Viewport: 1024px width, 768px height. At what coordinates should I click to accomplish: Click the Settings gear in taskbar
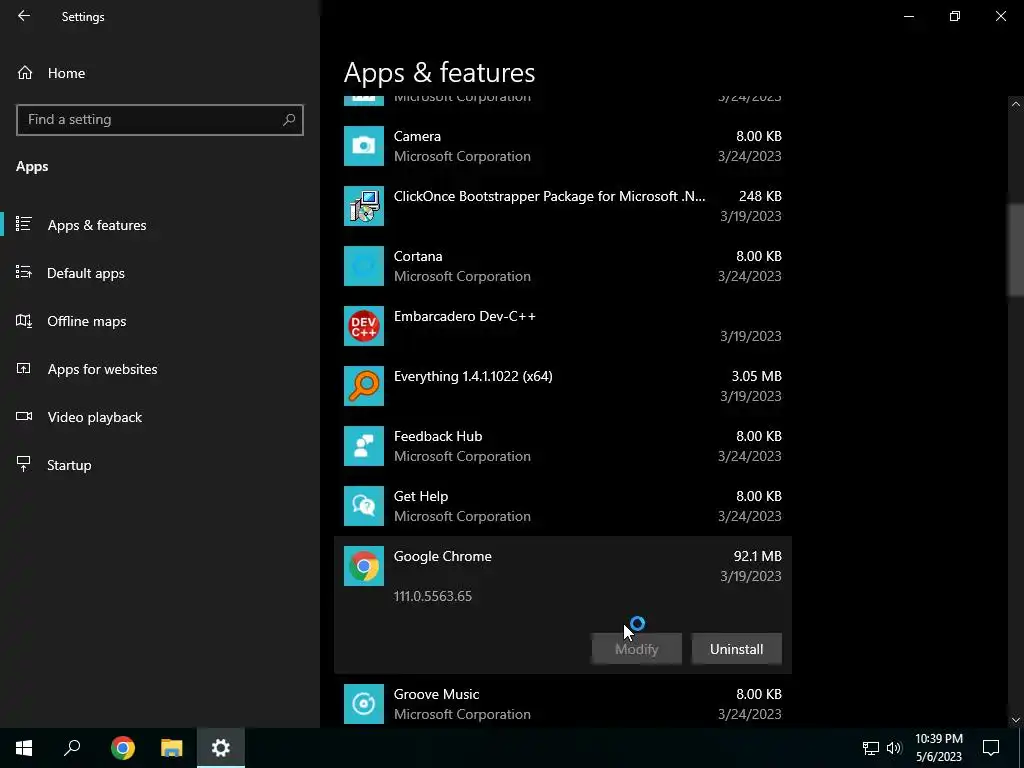[x=221, y=748]
